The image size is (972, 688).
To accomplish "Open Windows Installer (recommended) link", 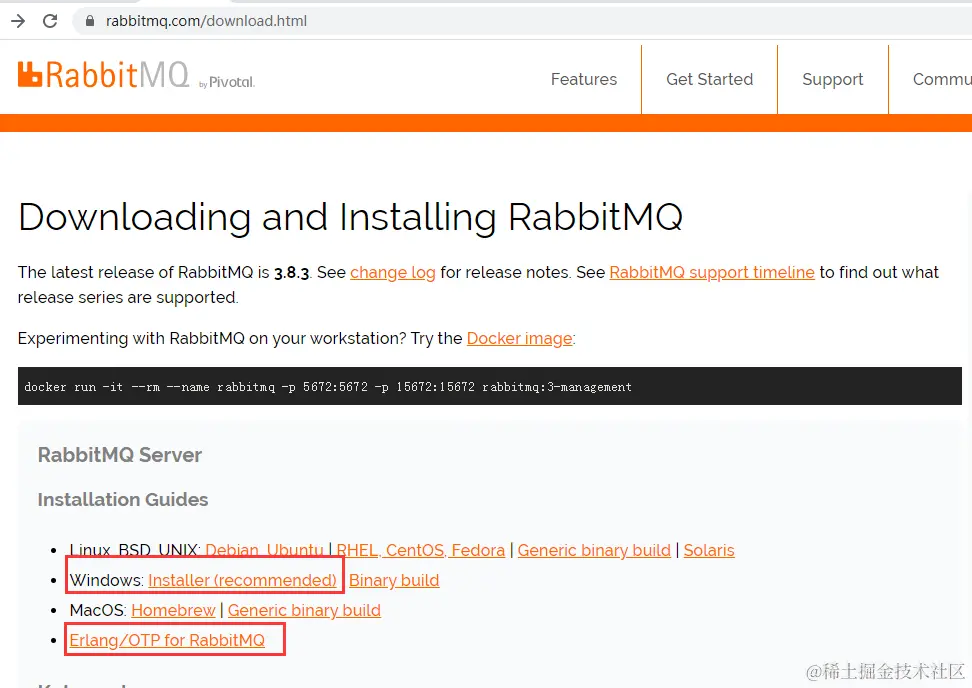I will 242,580.
